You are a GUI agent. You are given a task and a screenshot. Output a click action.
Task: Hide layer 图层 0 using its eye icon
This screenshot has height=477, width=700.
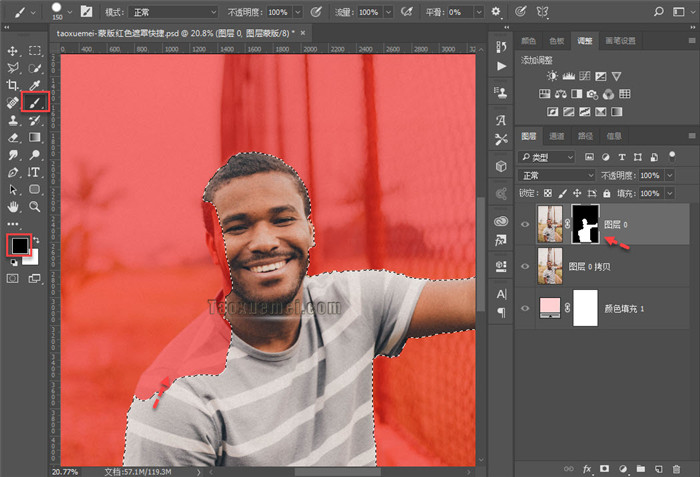point(526,226)
